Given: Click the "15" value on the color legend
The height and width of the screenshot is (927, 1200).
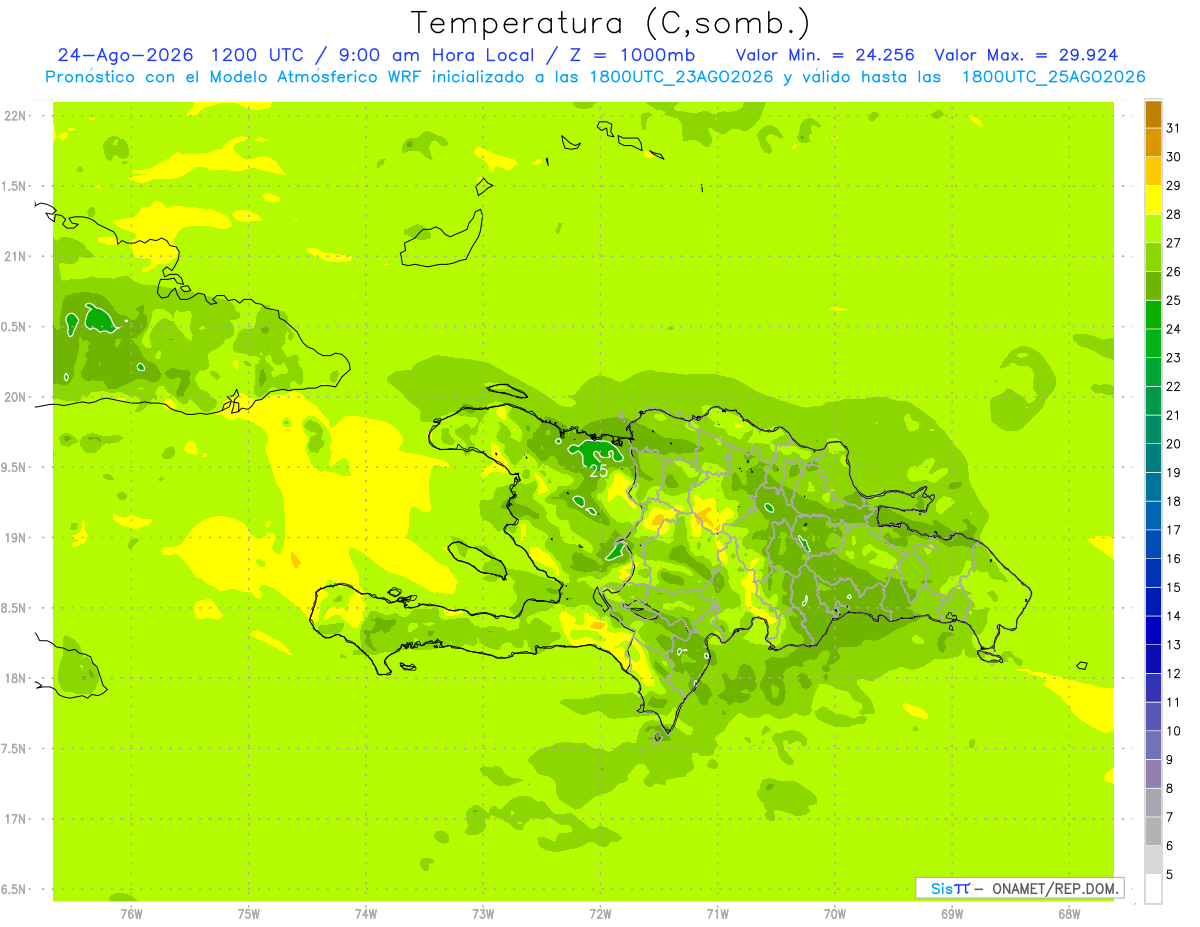Looking at the screenshot, I should tap(1174, 588).
